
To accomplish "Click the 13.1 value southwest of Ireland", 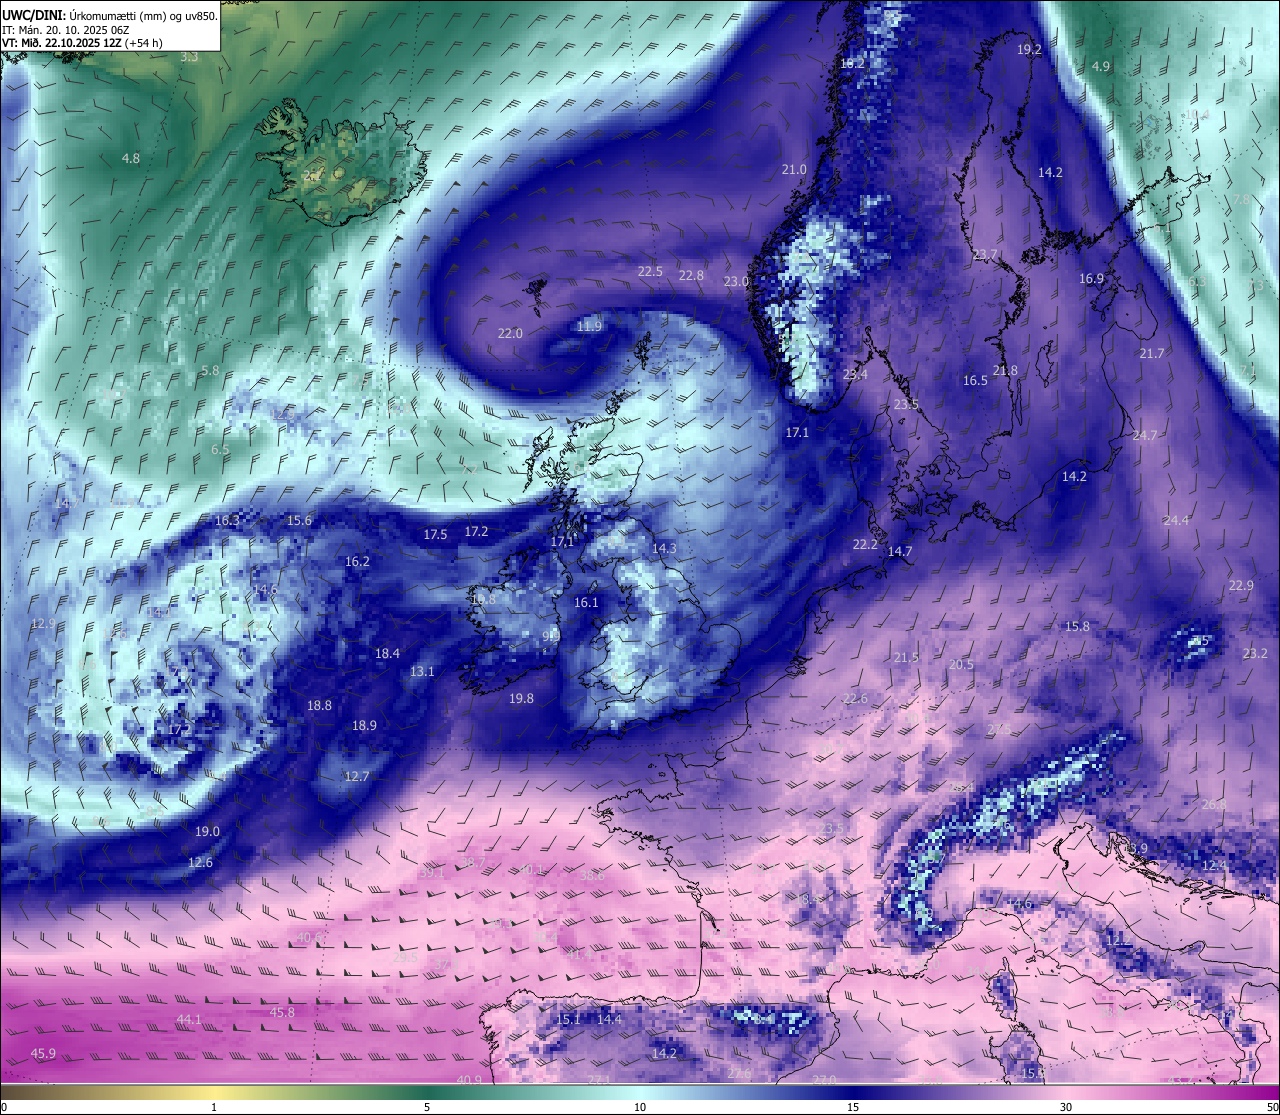I will [x=422, y=671].
